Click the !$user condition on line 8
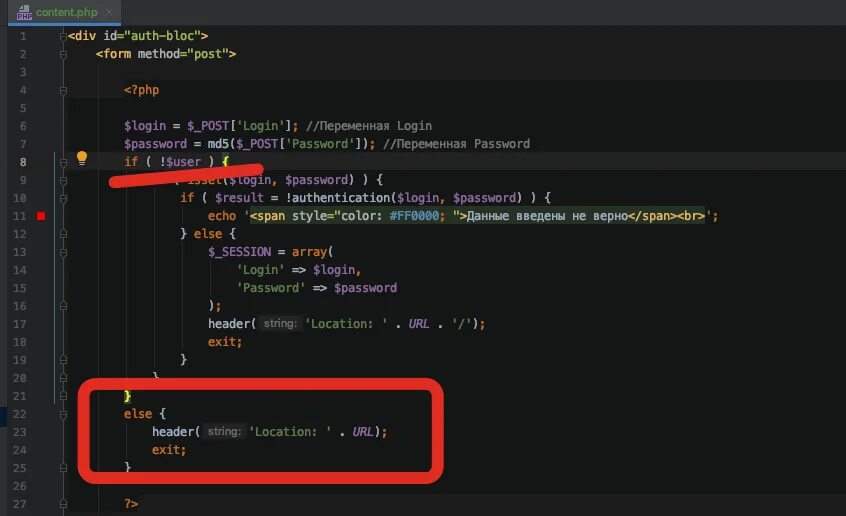This screenshot has width=846, height=516. point(180,161)
